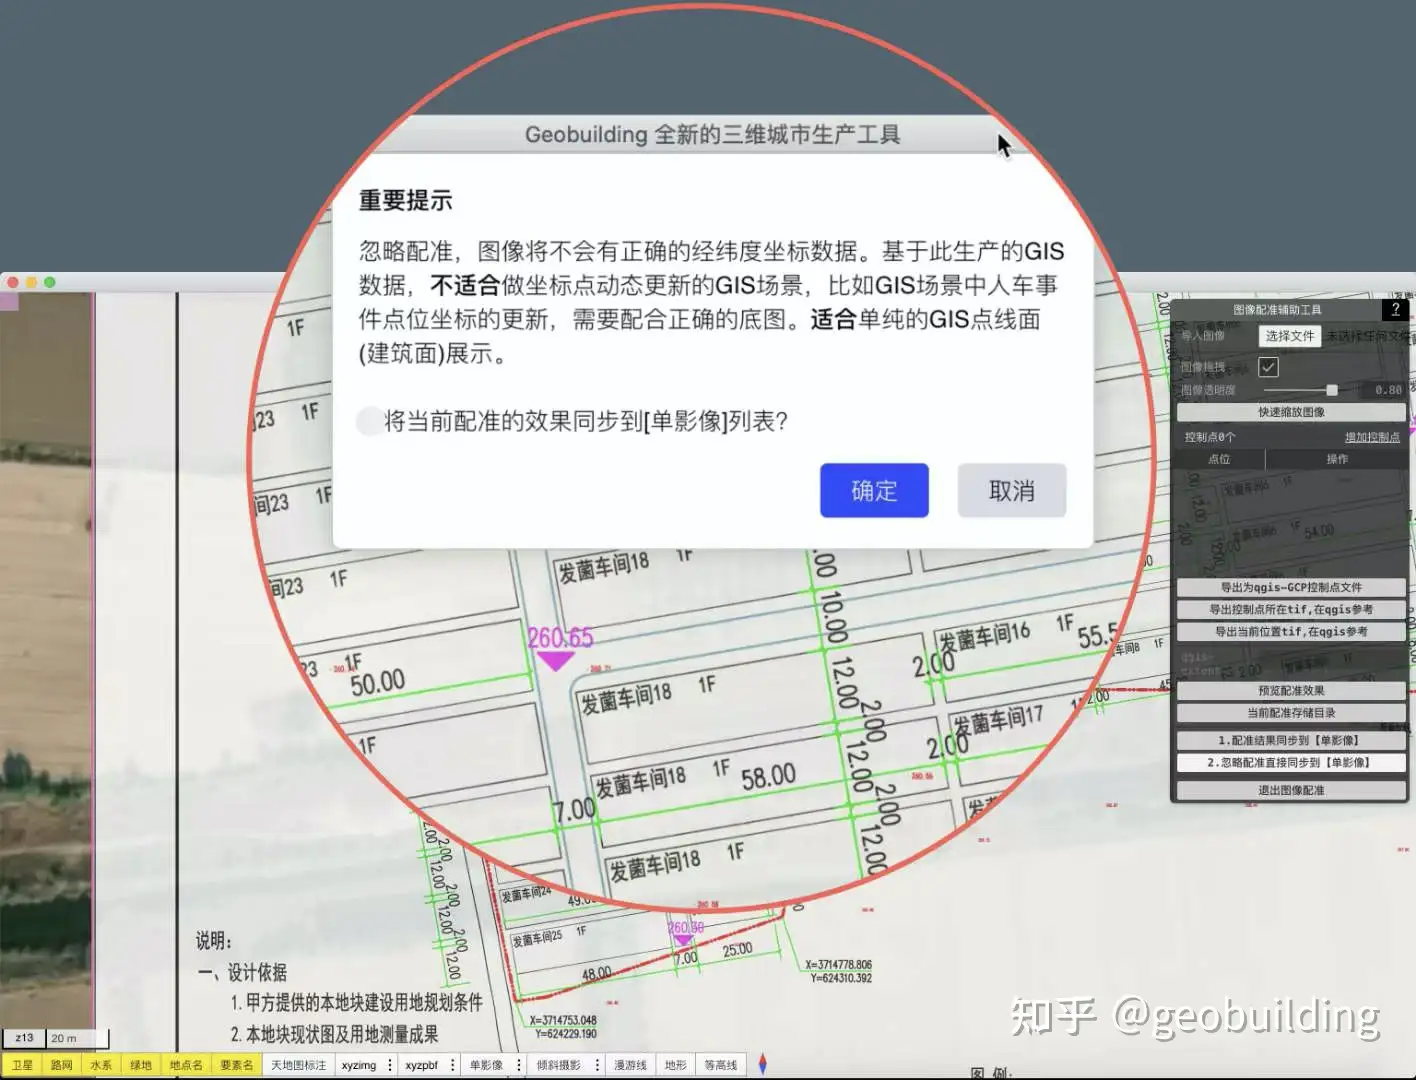Toggle the 卫星 layer tab
Viewport: 1416px width, 1080px height.
22,1065
